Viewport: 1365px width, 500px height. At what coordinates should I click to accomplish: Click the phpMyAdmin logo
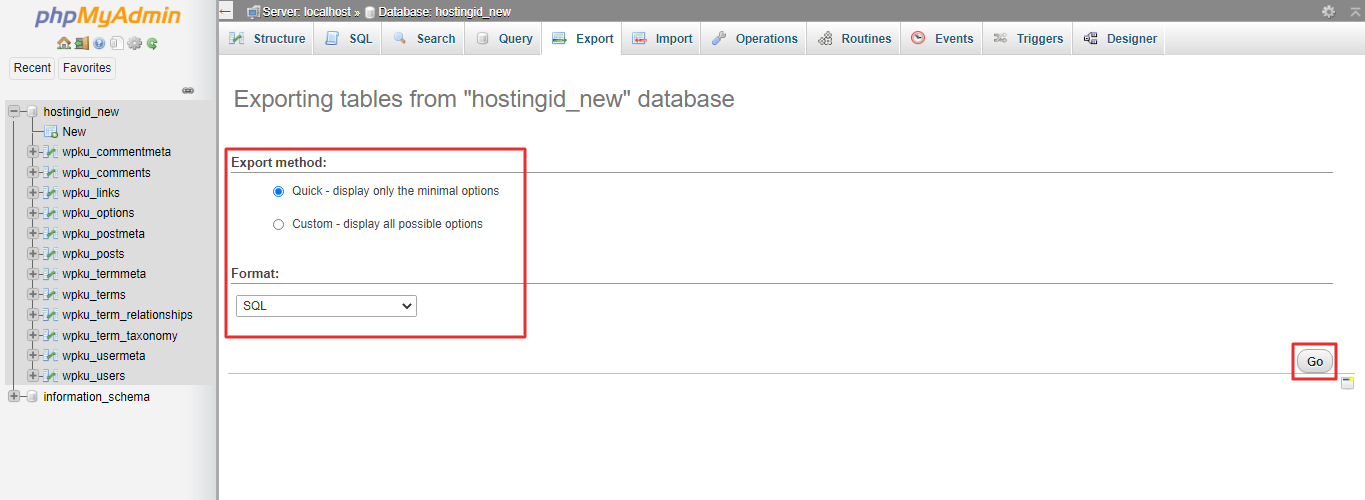click(x=108, y=16)
